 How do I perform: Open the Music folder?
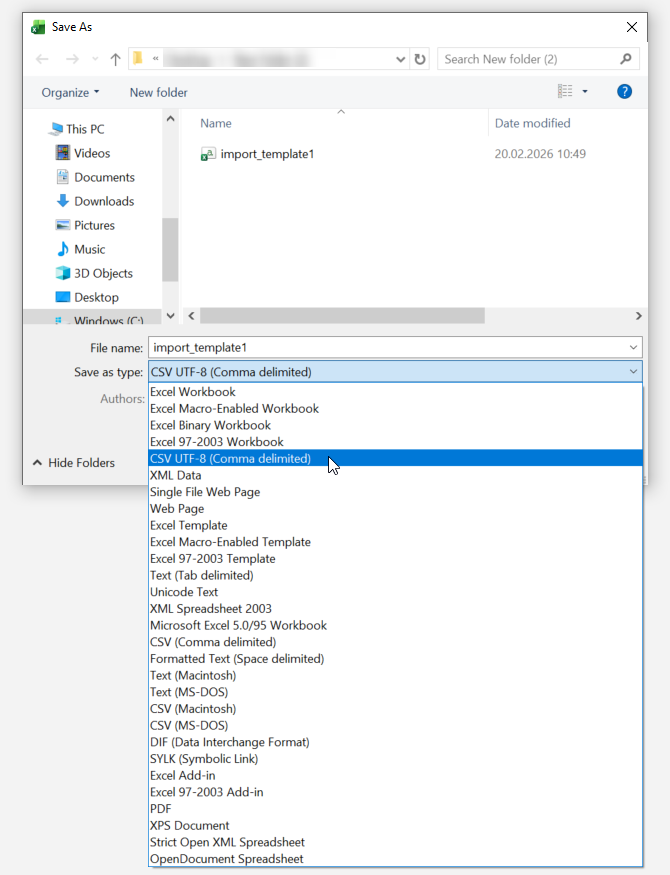(x=80, y=249)
